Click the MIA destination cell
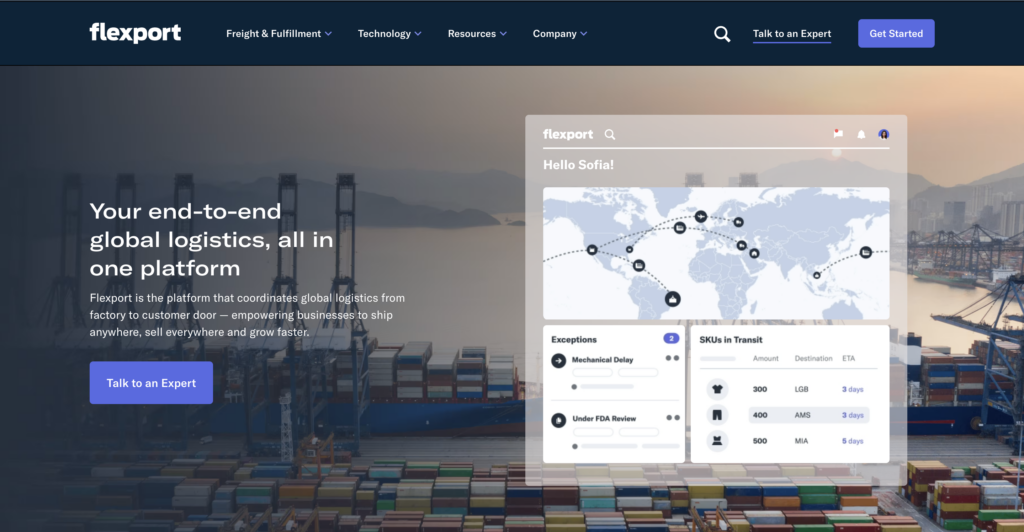Viewport: 1024px width, 532px height. (x=801, y=441)
